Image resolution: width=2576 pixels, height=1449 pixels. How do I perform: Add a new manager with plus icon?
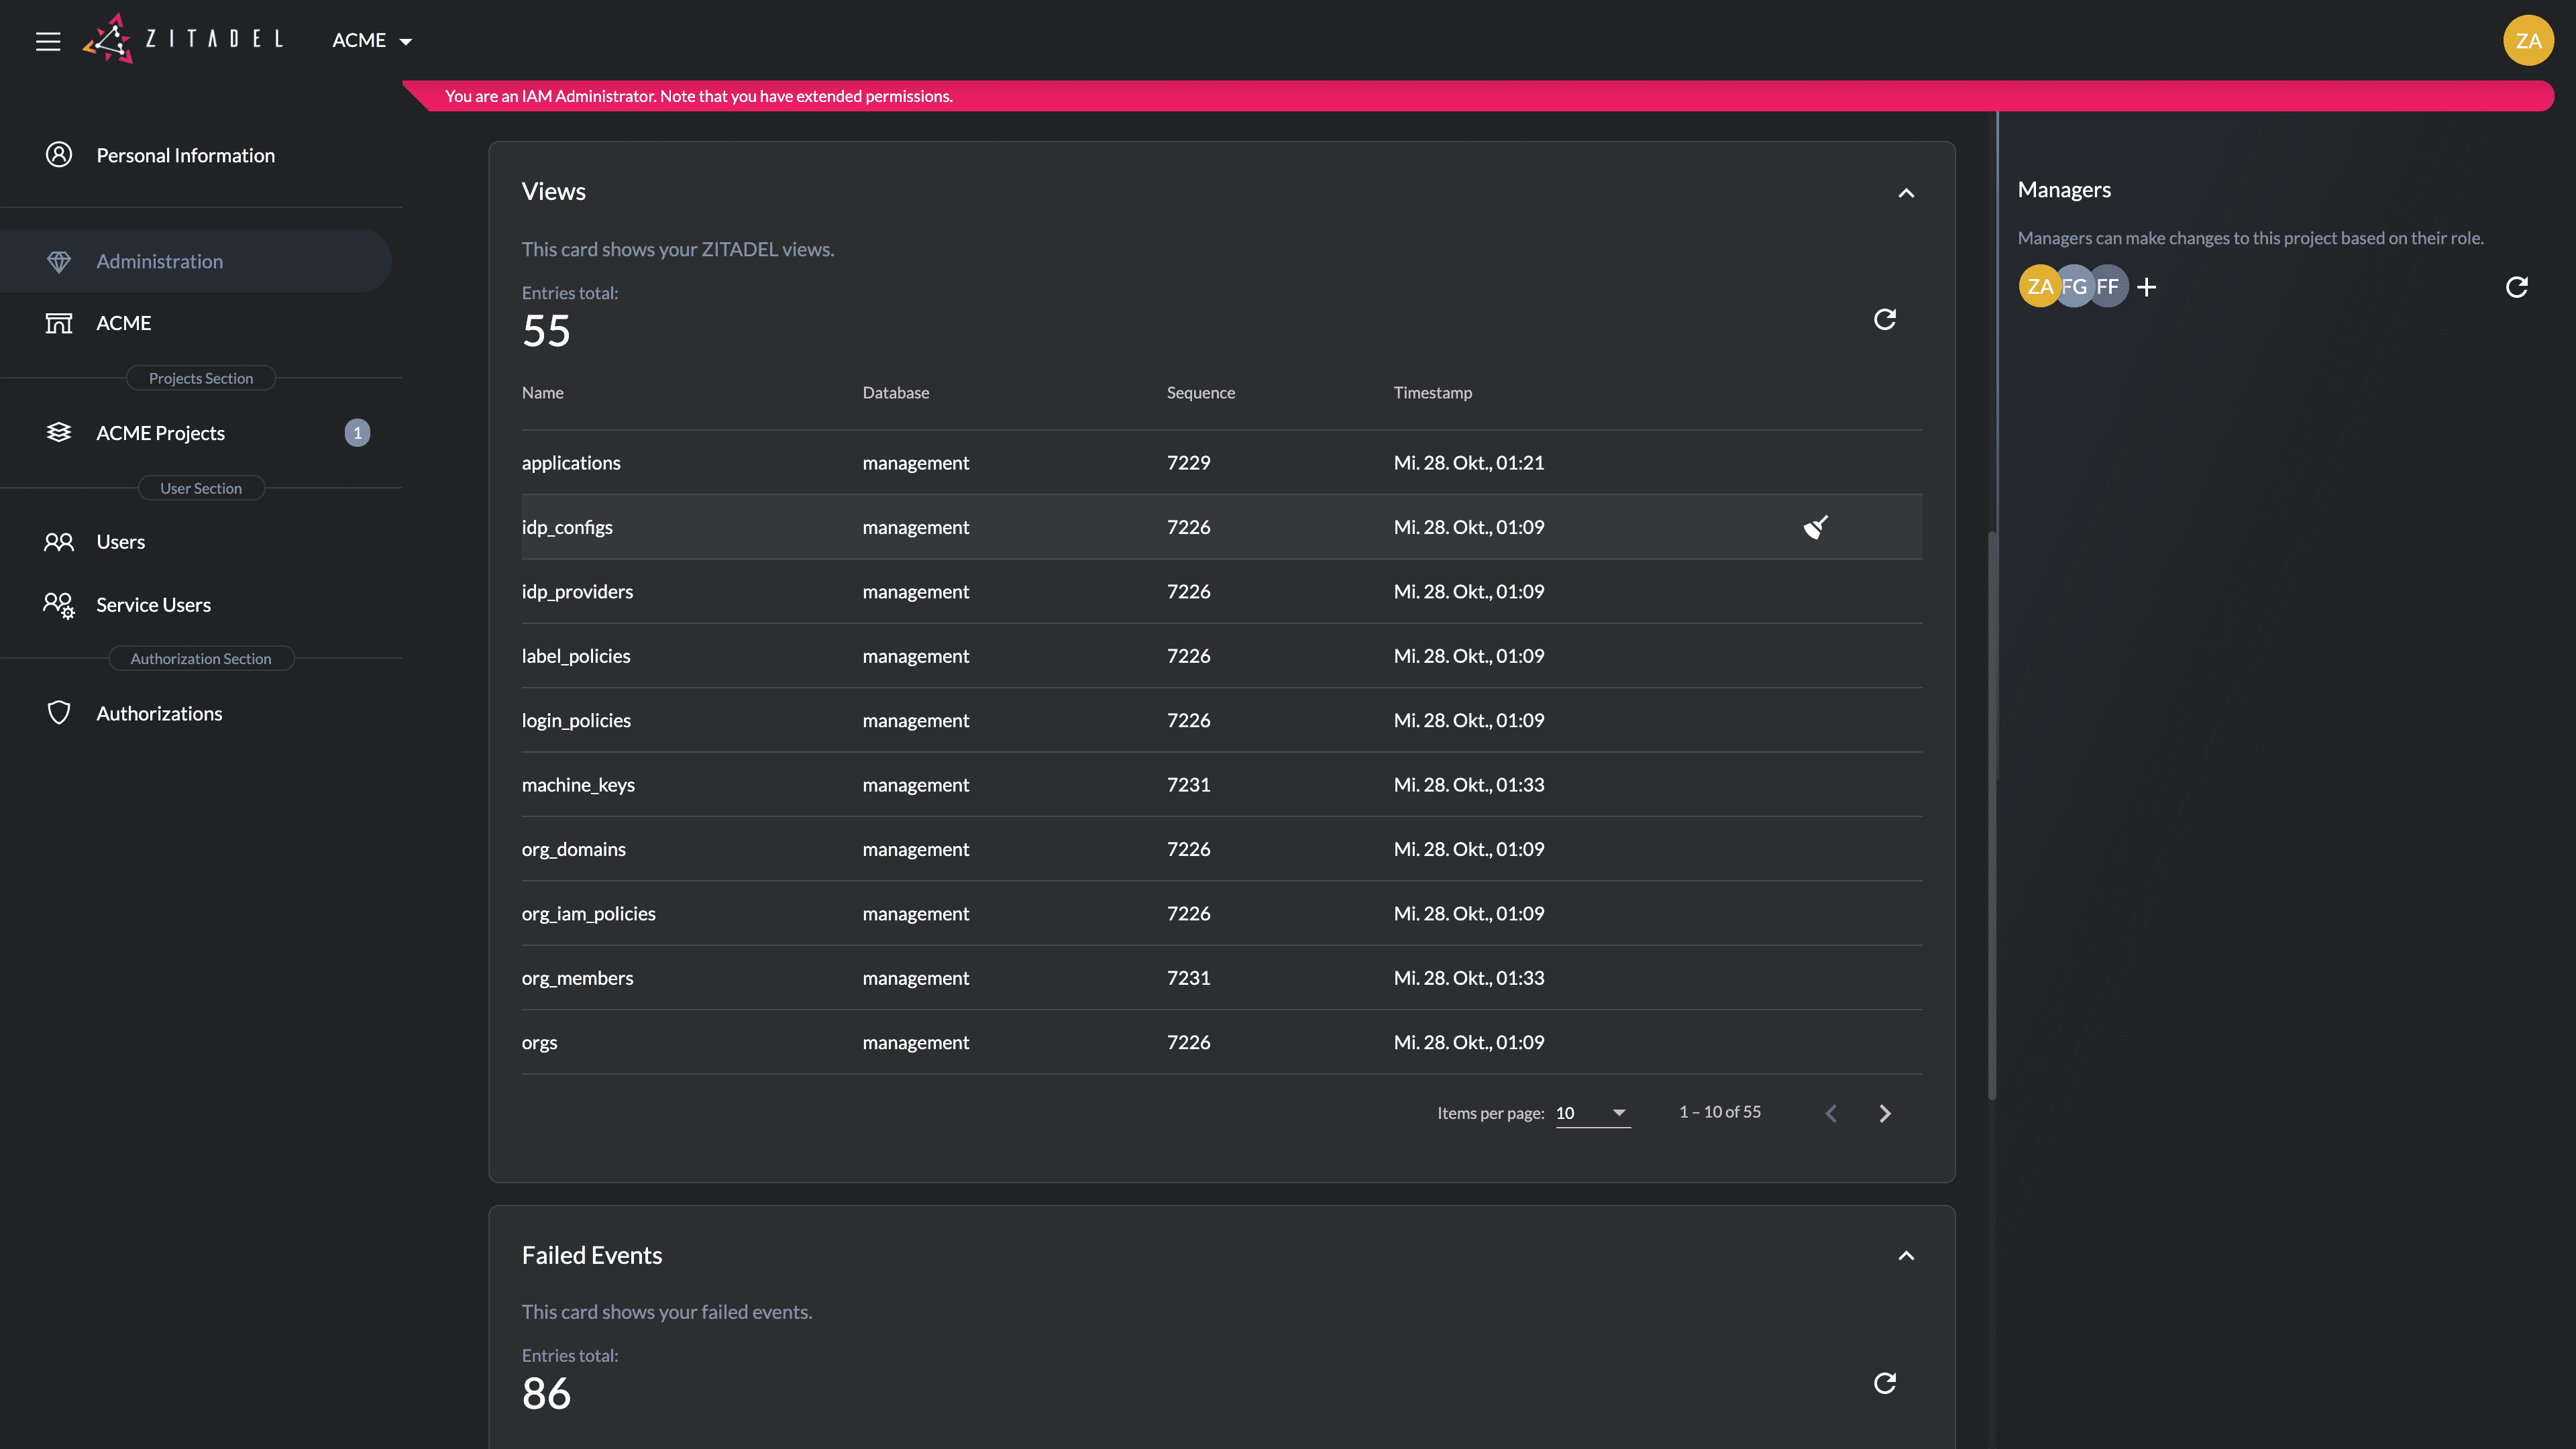[x=2146, y=288]
